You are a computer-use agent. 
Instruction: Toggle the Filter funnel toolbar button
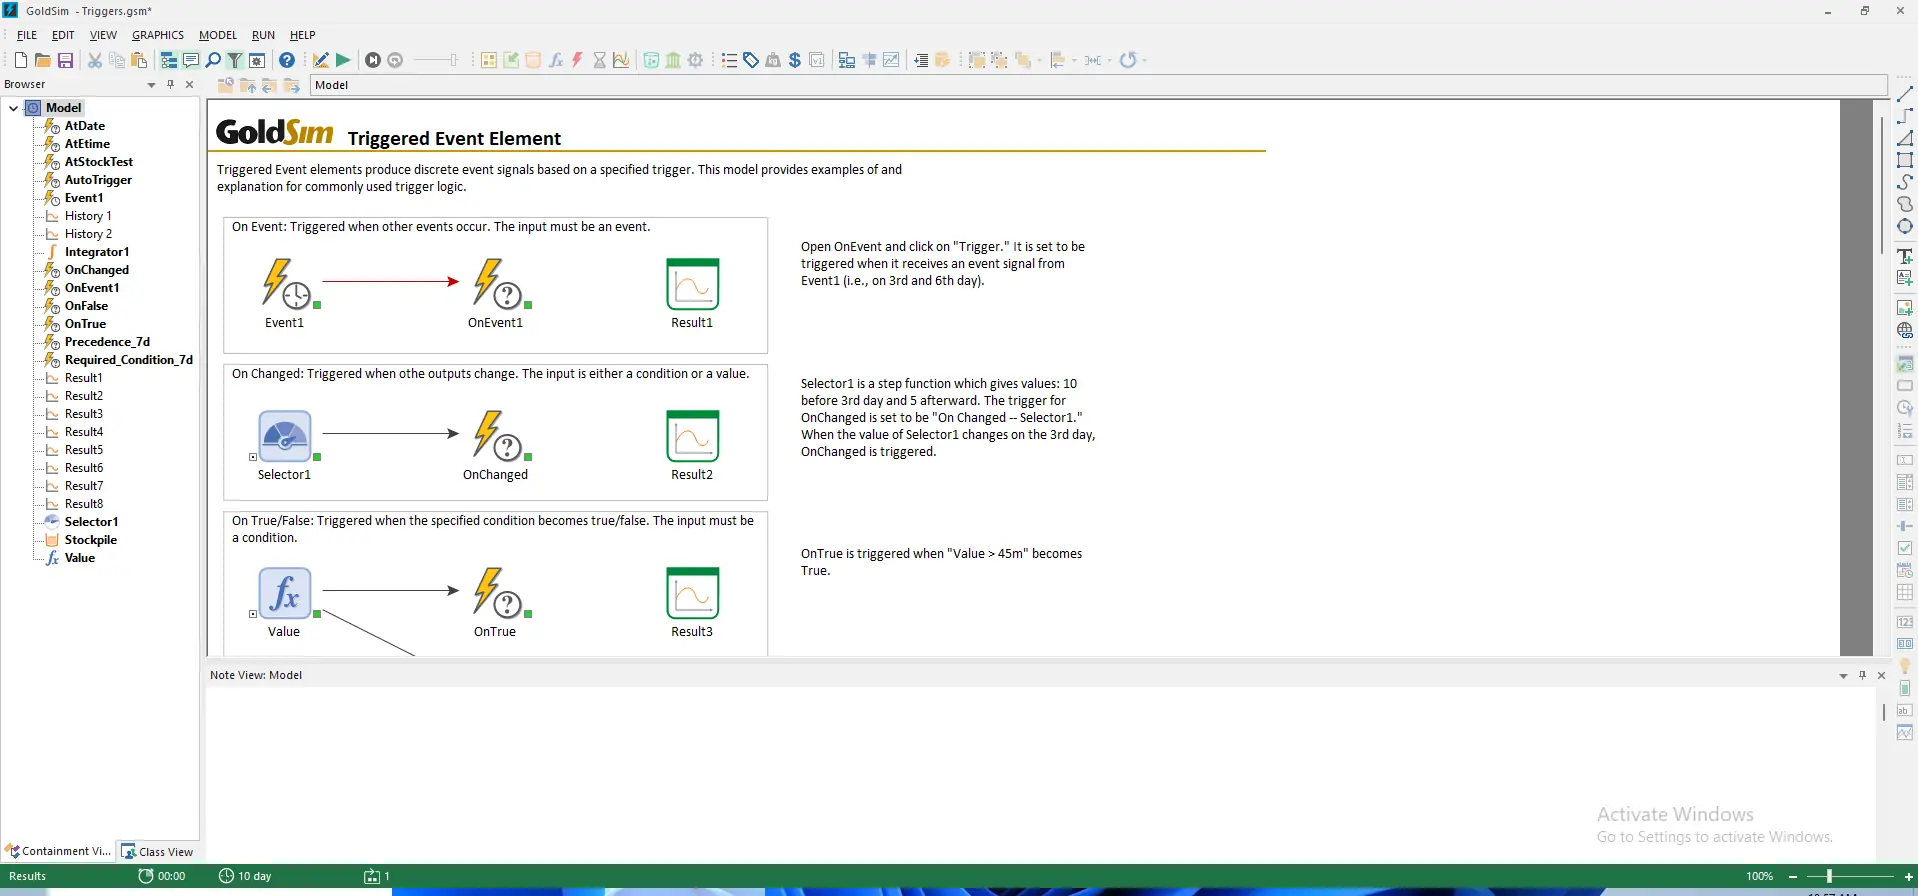click(x=235, y=60)
